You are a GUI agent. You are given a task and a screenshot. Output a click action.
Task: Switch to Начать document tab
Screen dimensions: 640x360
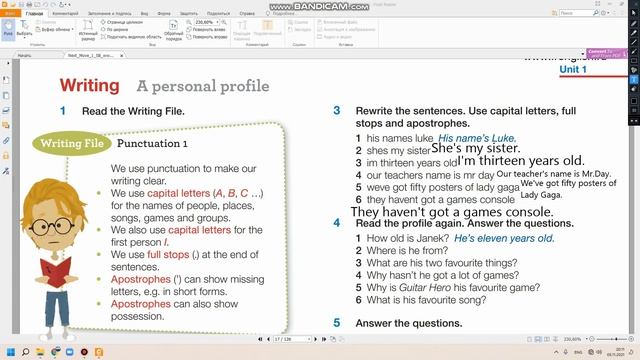pos(24,55)
